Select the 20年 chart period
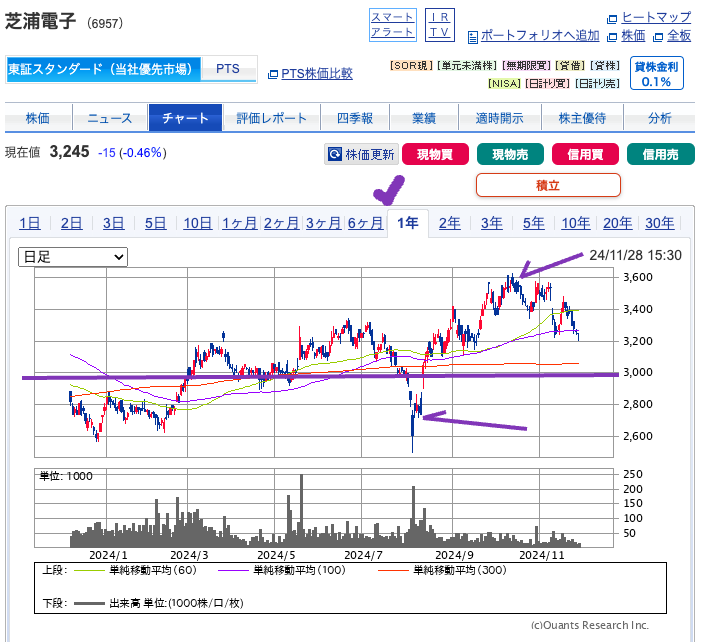Screen dimensions: 702x642 coord(618,223)
